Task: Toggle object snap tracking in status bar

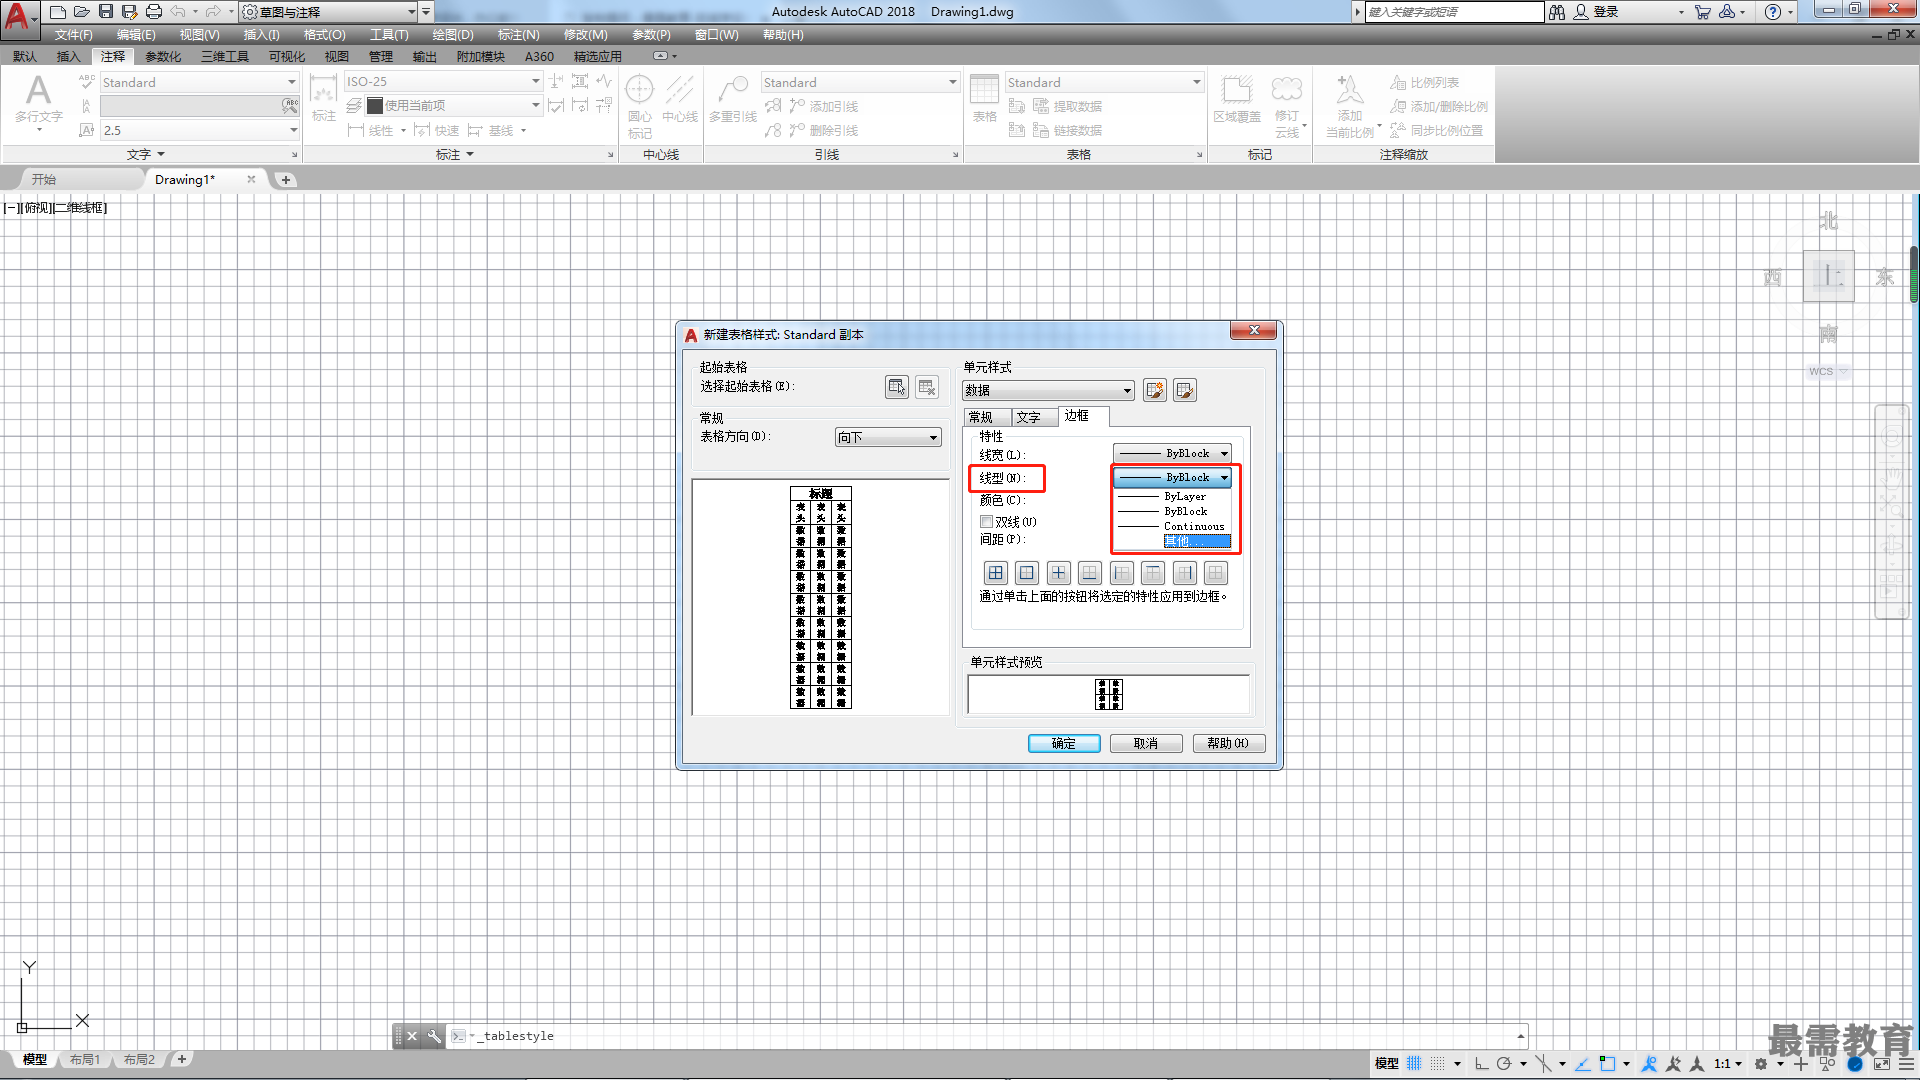Action: pyautogui.click(x=1582, y=1064)
